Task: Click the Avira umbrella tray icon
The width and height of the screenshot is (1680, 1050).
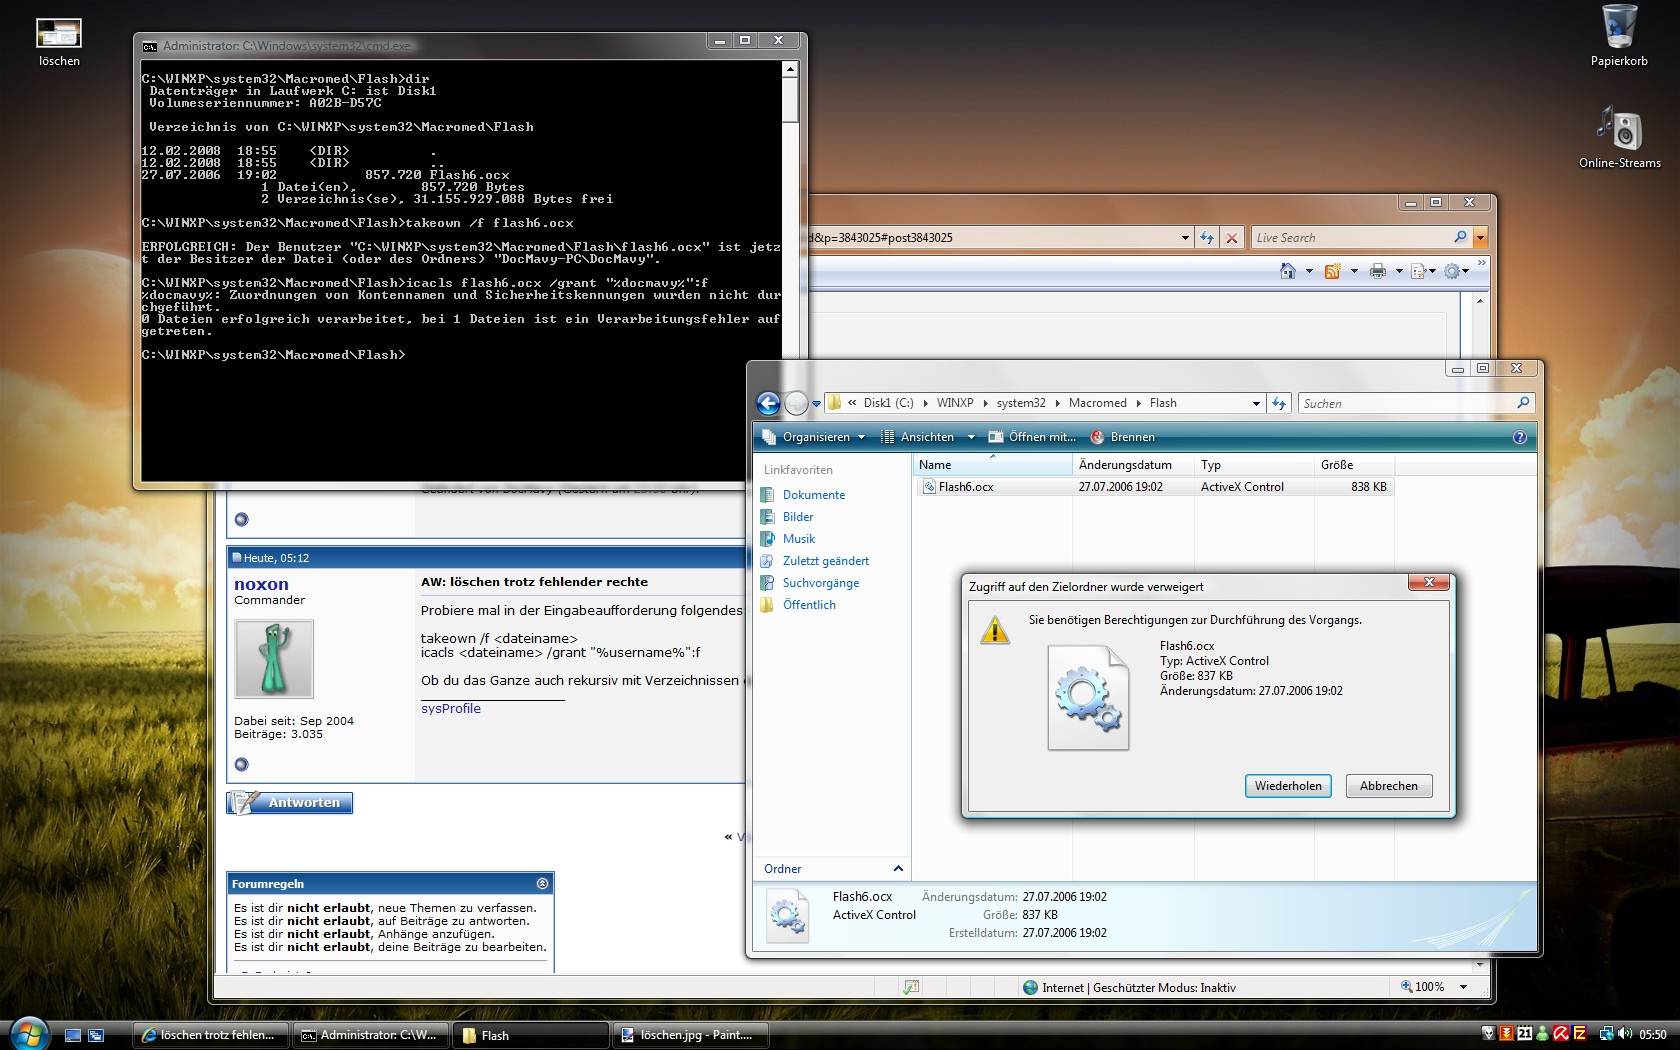Action: coord(1561,1034)
